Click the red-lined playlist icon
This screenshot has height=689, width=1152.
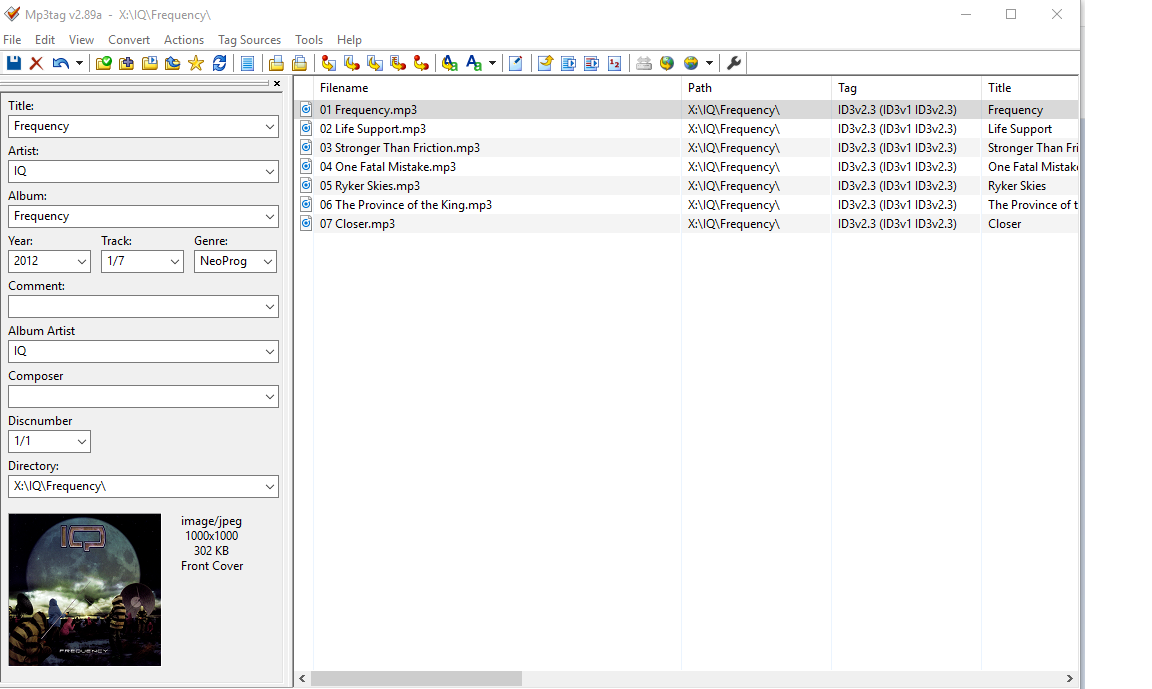click(x=591, y=63)
